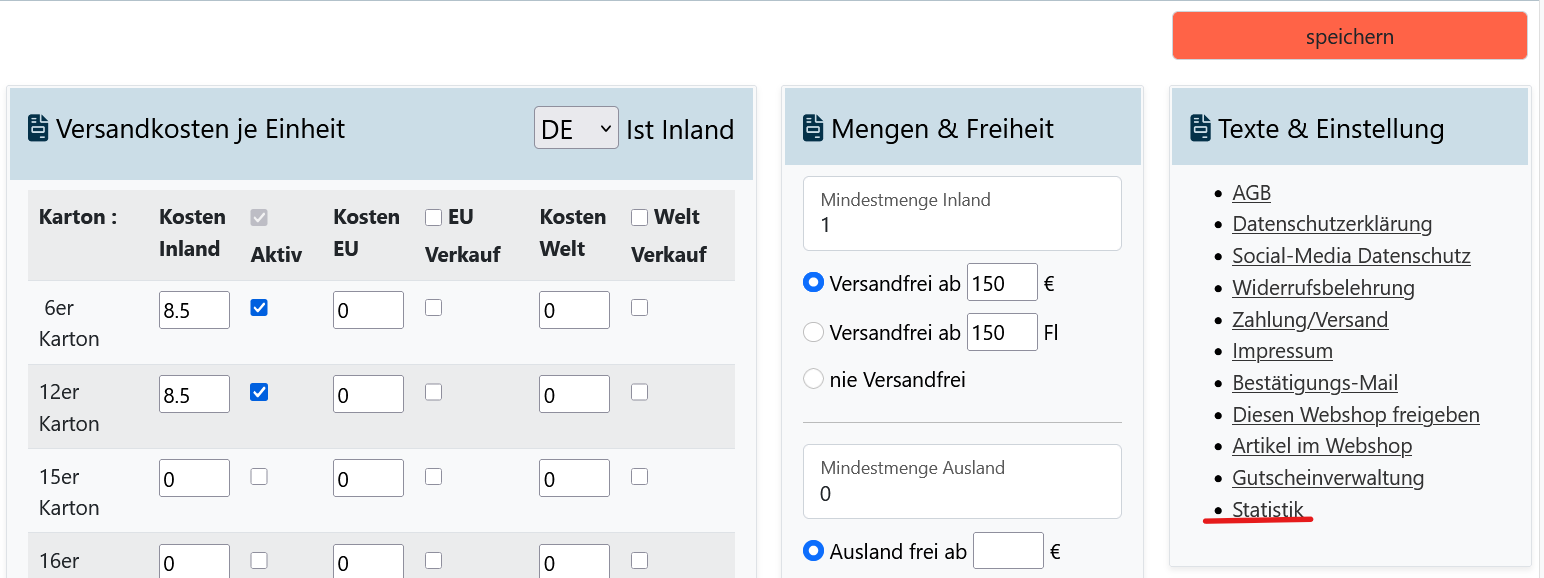Click document icon beside Texte & Einstellung

pyautogui.click(x=1200, y=128)
